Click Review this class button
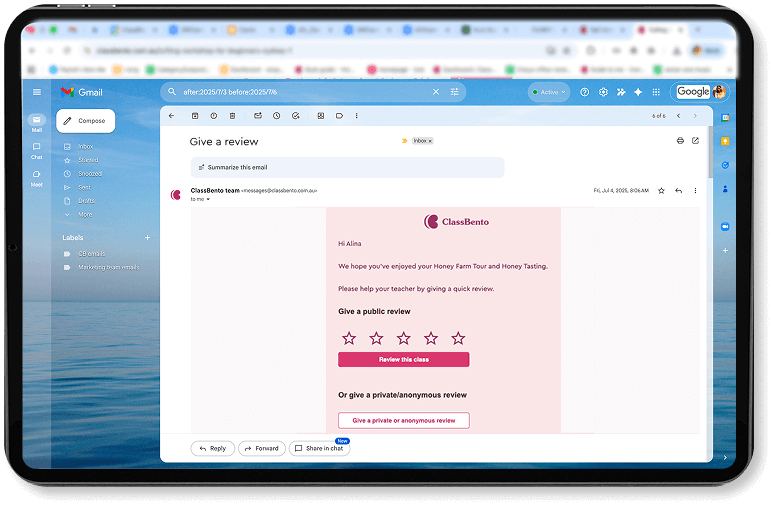The image size is (774, 506). 404,359
